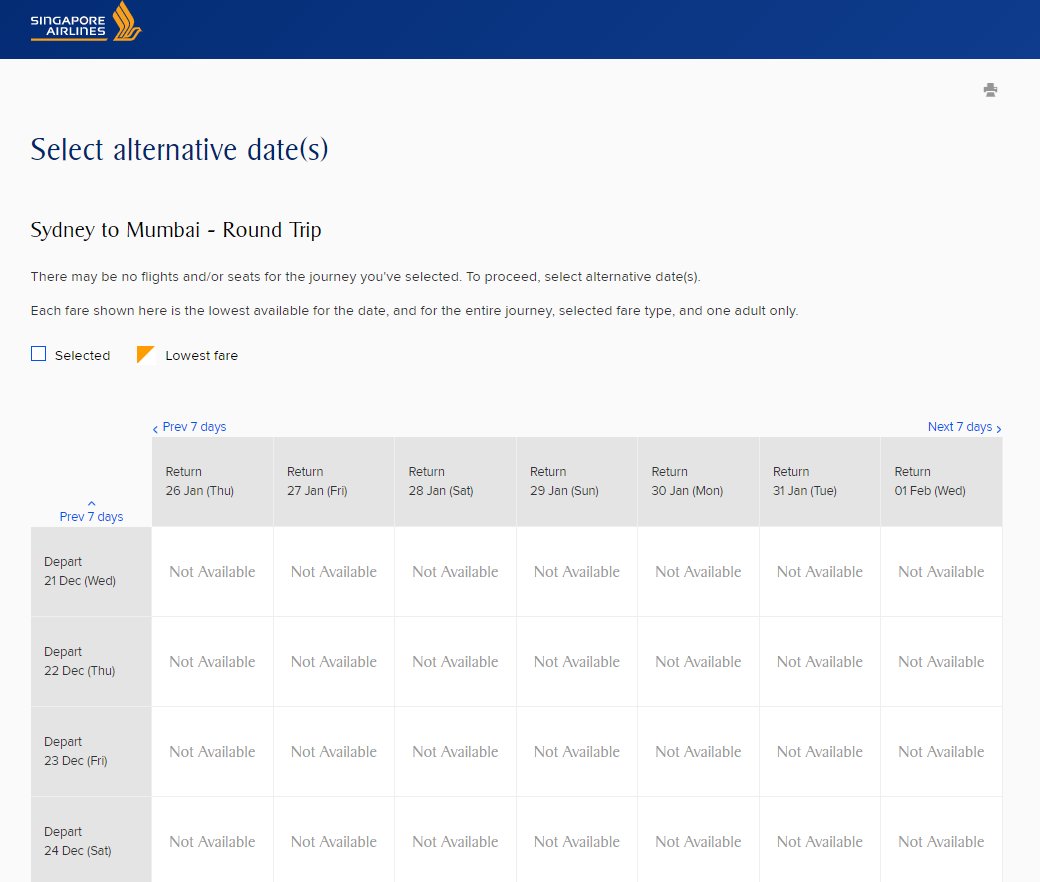The width and height of the screenshot is (1040, 882).
Task: Select the Return 31 Jan (Tue) column header
Action: 819,481
